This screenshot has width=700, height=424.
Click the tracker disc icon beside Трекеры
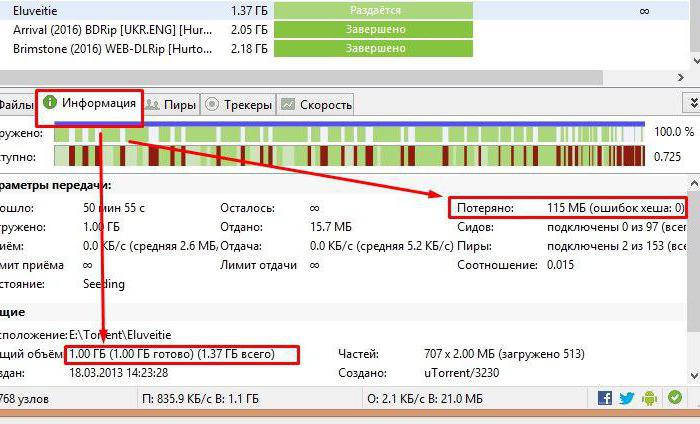[212, 104]
